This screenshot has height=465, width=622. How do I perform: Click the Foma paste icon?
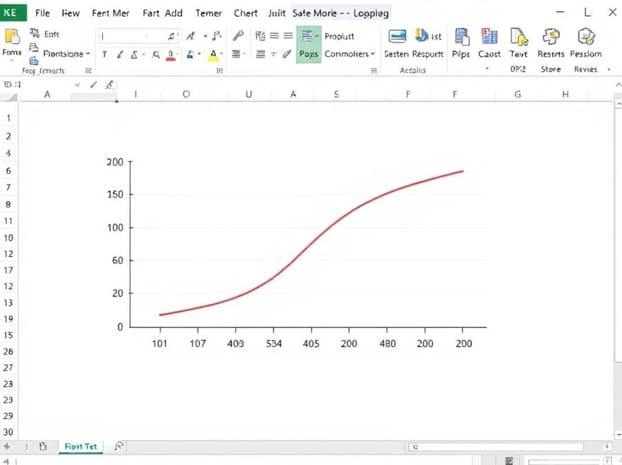(12, 37)
